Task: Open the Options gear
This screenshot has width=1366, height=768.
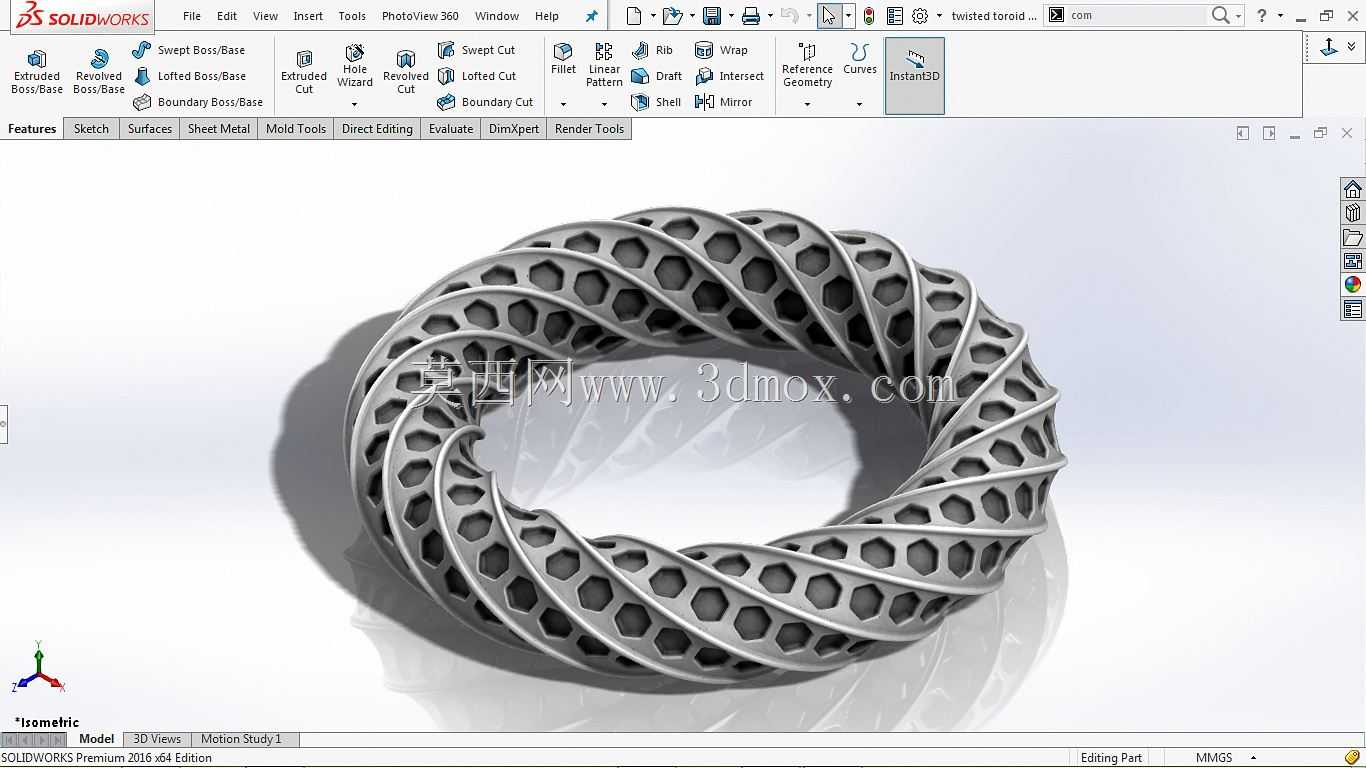Action: (920, 16)
